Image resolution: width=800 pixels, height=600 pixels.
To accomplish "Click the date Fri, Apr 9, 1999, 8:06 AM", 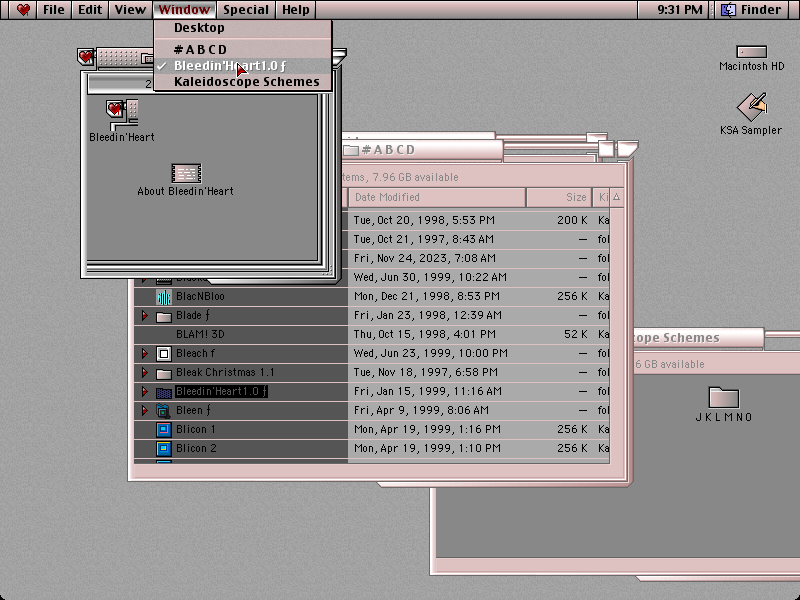I will click(421, 410).
